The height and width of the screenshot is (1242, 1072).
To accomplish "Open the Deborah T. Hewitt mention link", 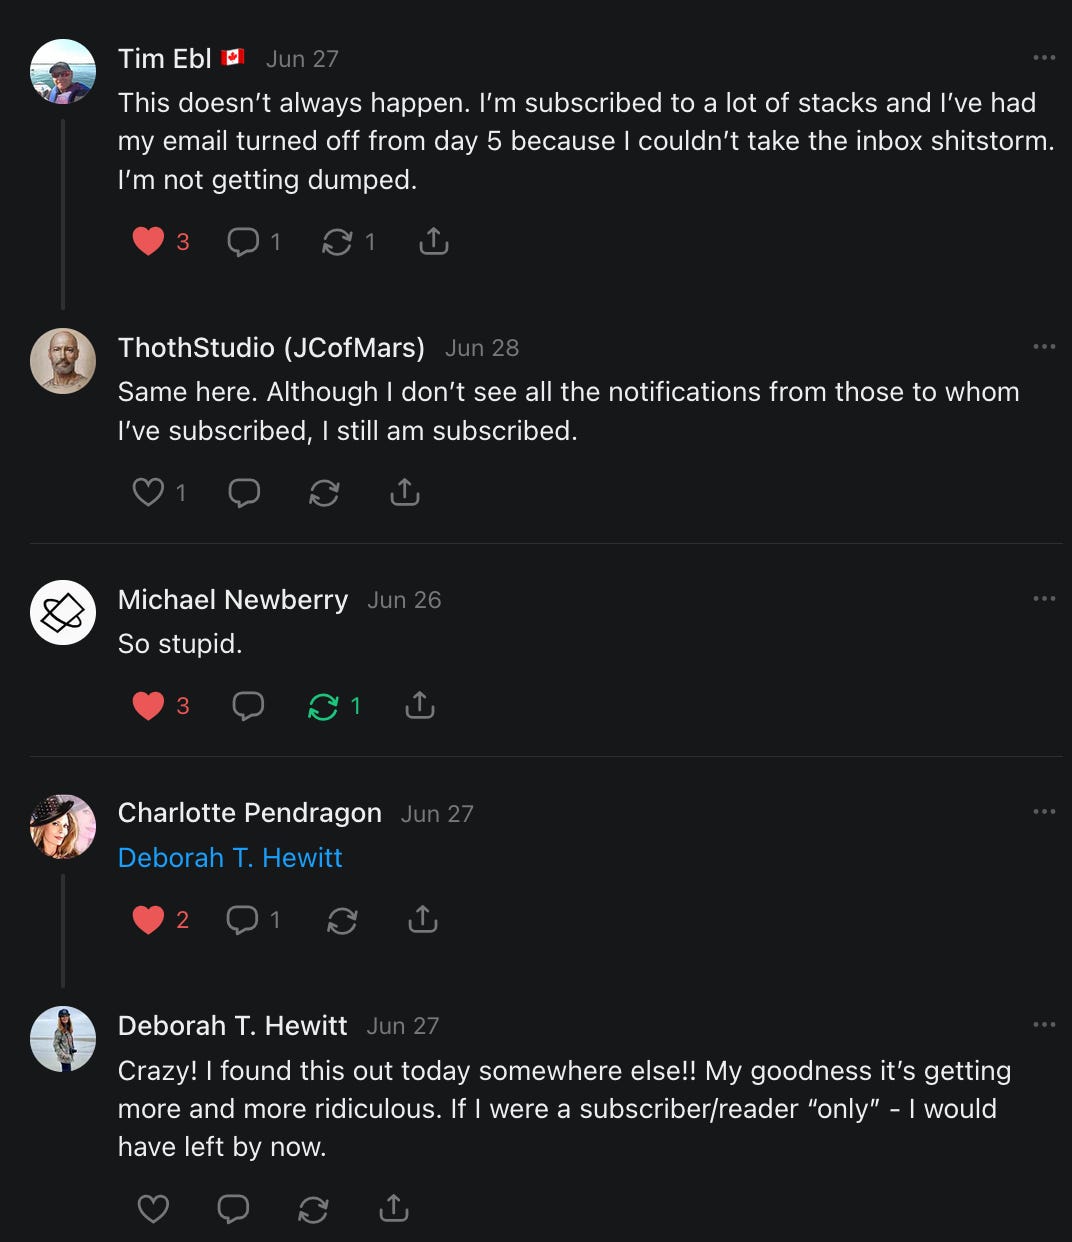I will [x=230, y=858].
